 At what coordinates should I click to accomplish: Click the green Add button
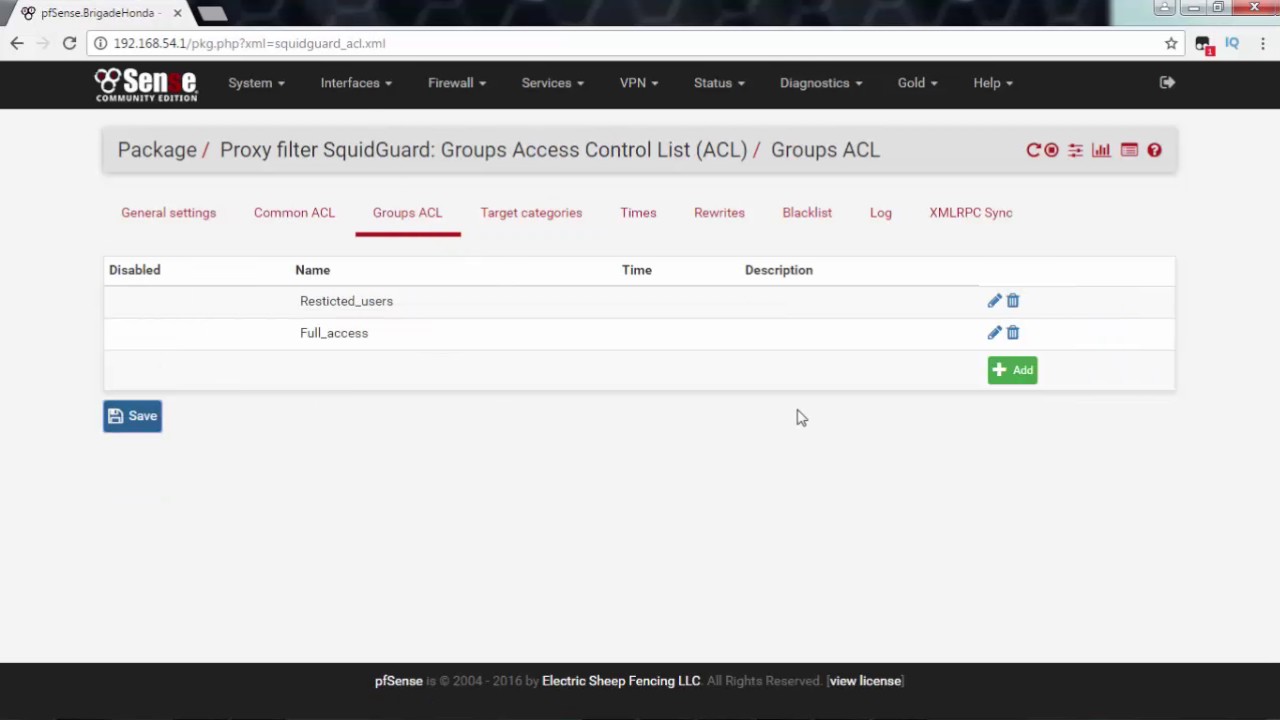tap(1012, 370)
